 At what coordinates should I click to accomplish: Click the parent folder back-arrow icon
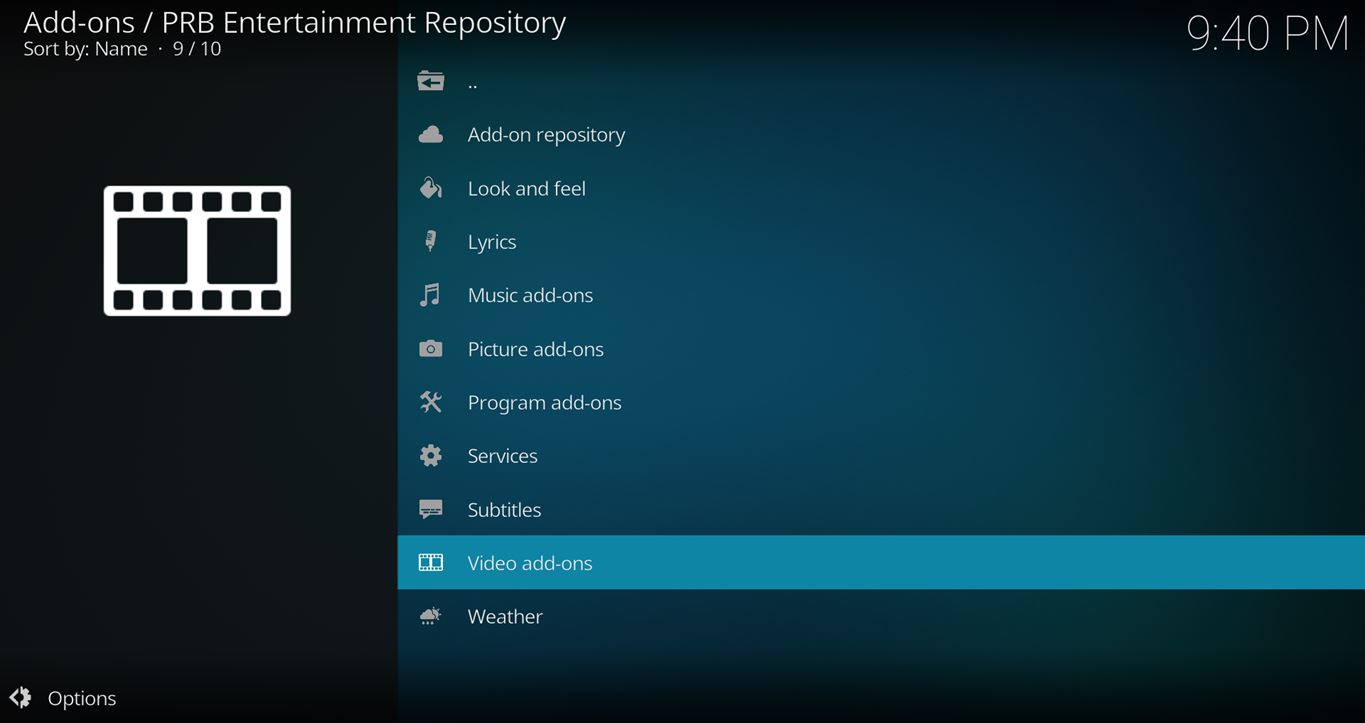click(431, 81)
